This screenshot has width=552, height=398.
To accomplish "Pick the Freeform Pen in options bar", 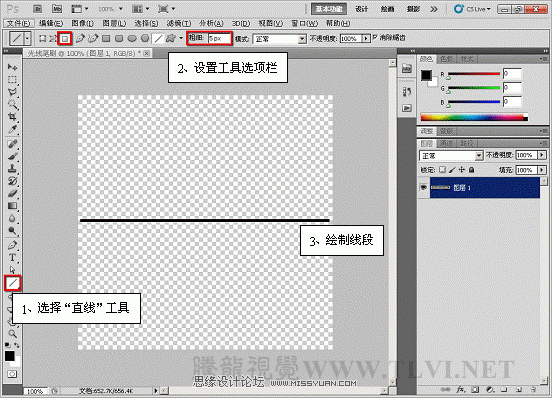I will coord(93,38).
